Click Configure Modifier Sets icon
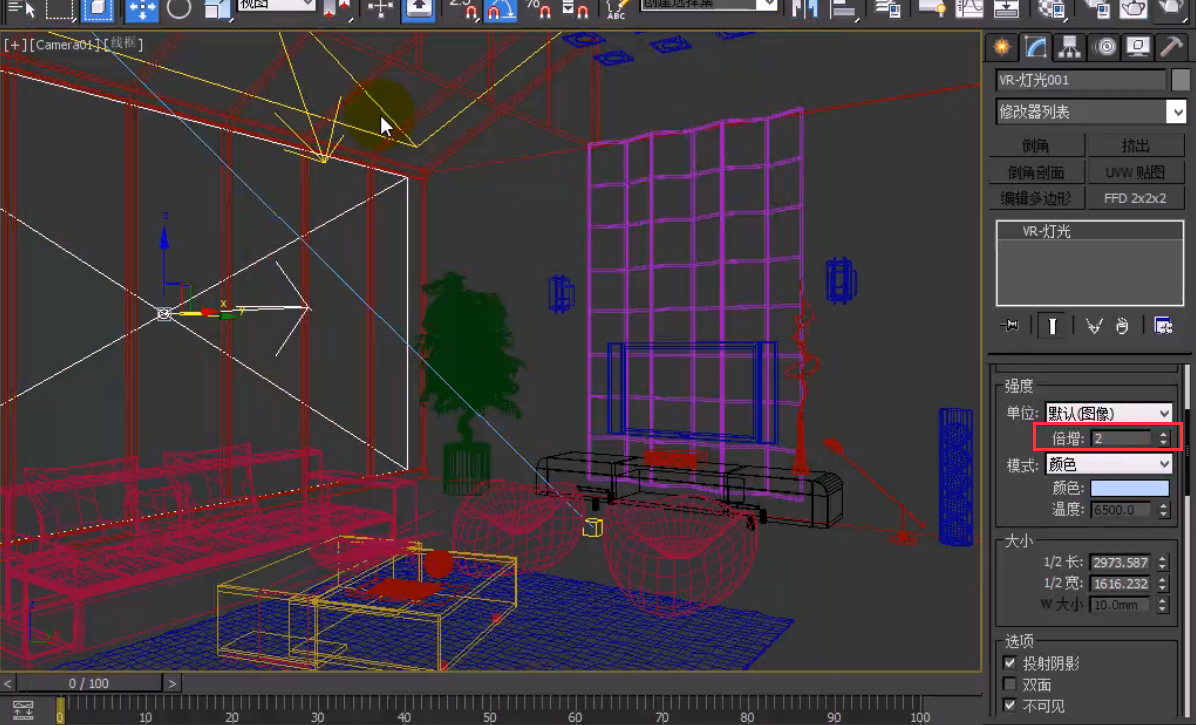 click(x=1162, y=326)
